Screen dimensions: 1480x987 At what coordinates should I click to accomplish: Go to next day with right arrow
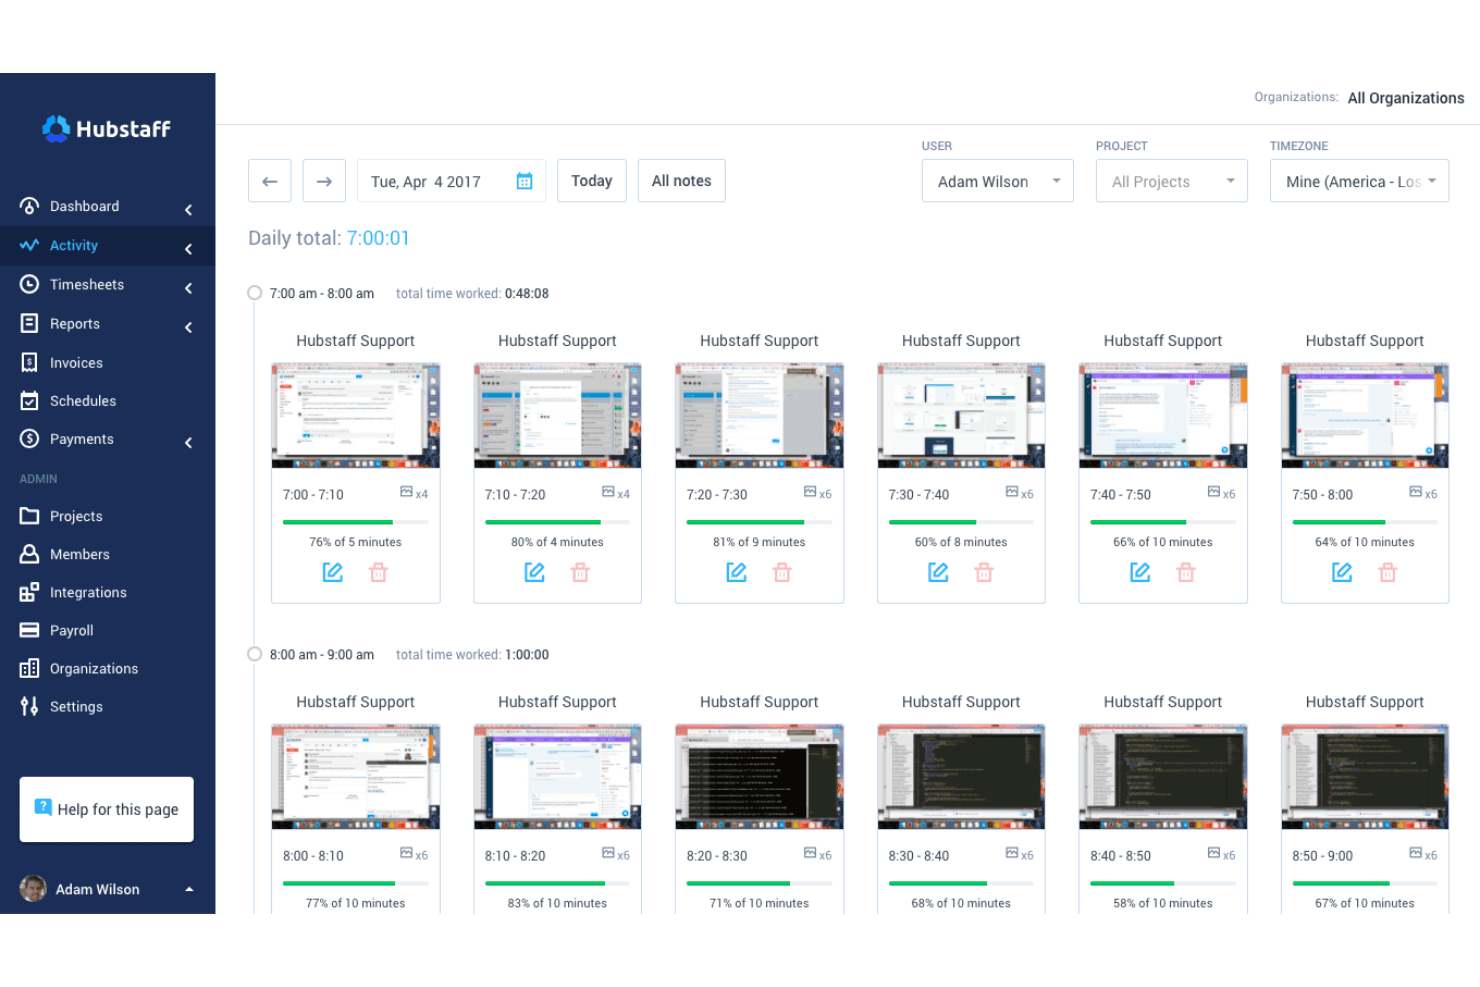324,181
